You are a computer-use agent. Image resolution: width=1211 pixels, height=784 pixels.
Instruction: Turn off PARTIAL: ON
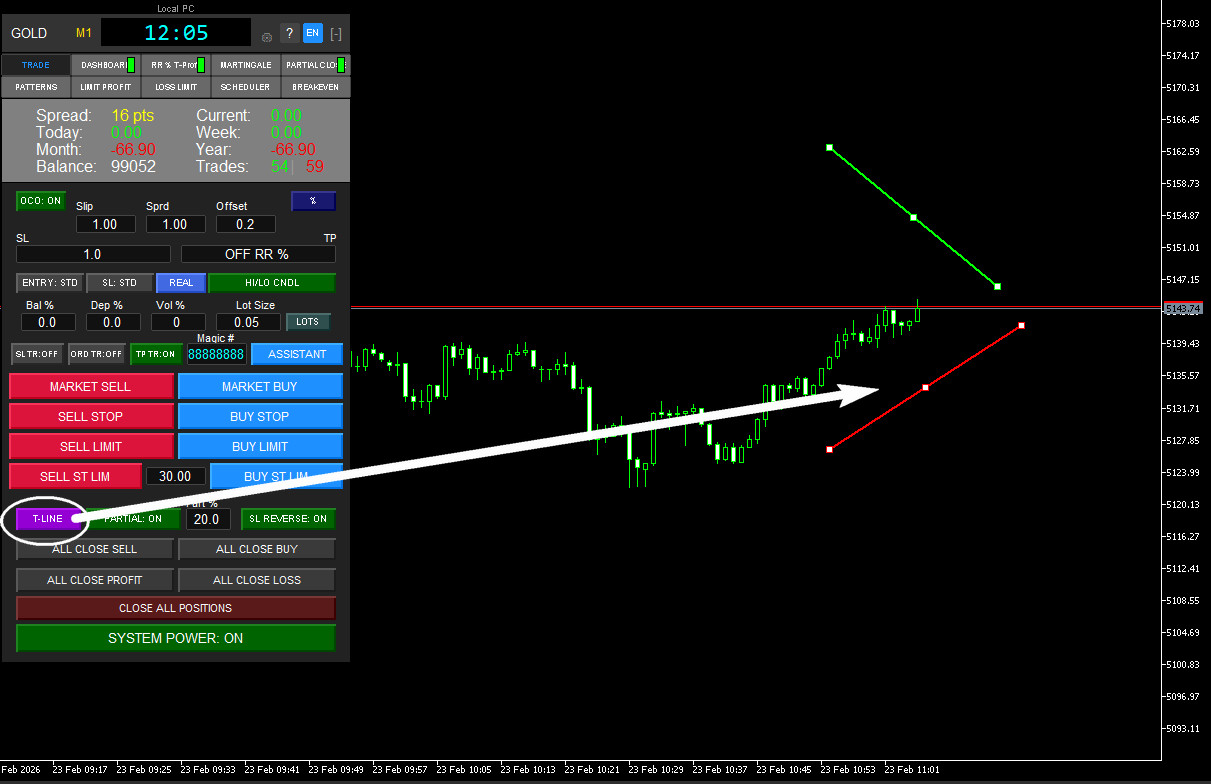click(134, 519)
